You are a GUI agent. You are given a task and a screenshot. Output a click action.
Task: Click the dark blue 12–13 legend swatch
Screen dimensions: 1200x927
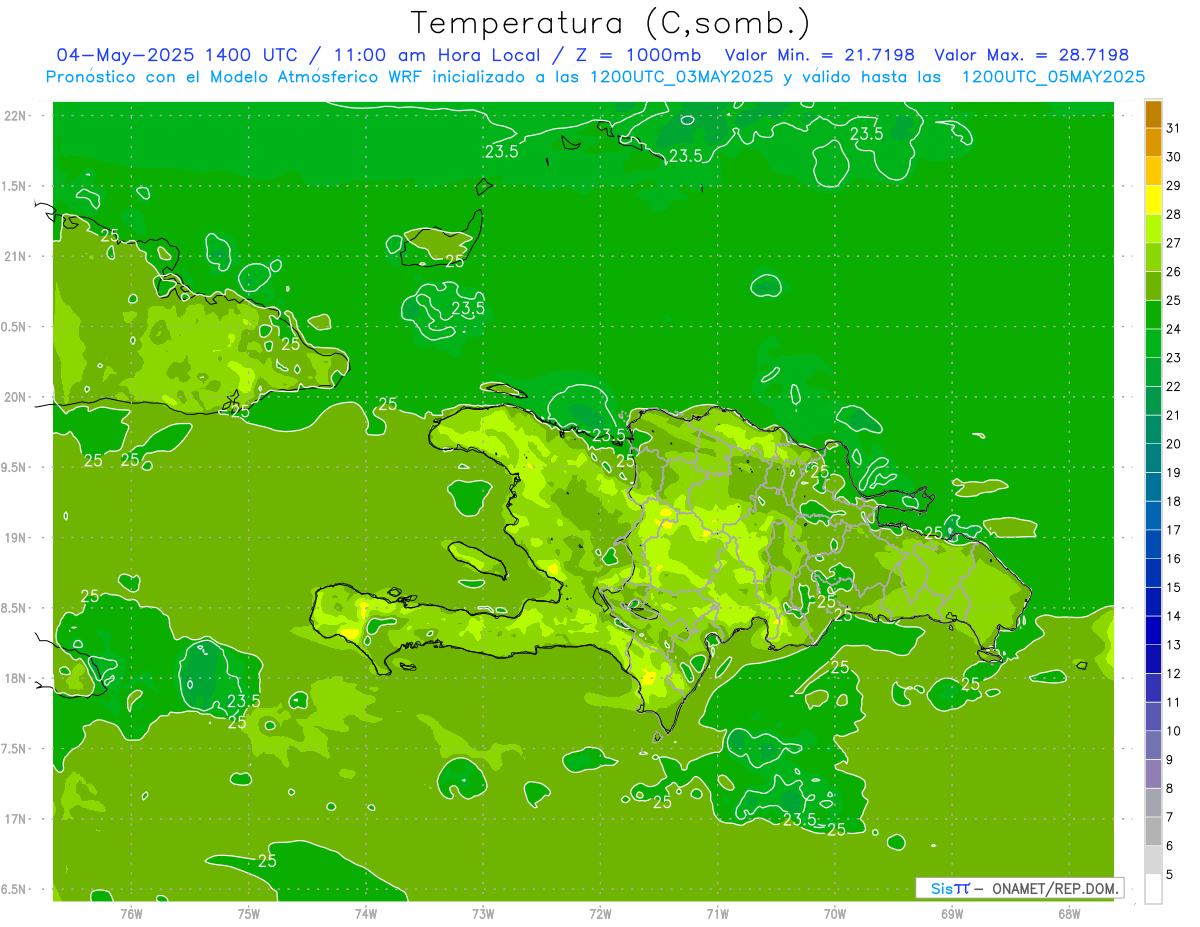click(x=1153, y=660)
